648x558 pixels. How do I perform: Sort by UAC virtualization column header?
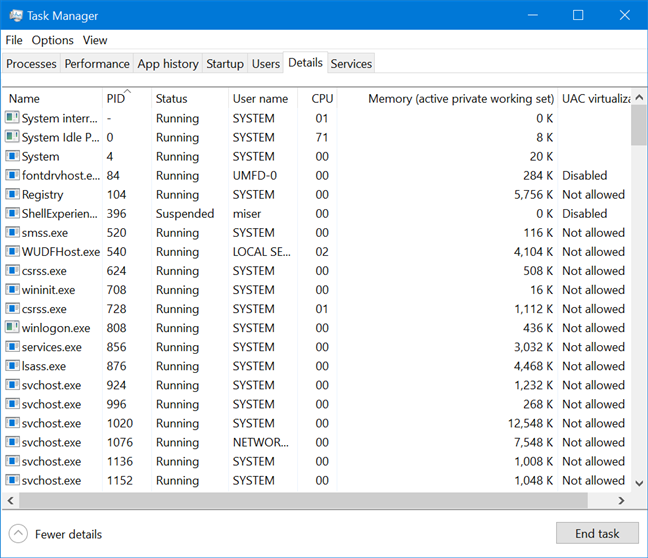coord(595,98)
